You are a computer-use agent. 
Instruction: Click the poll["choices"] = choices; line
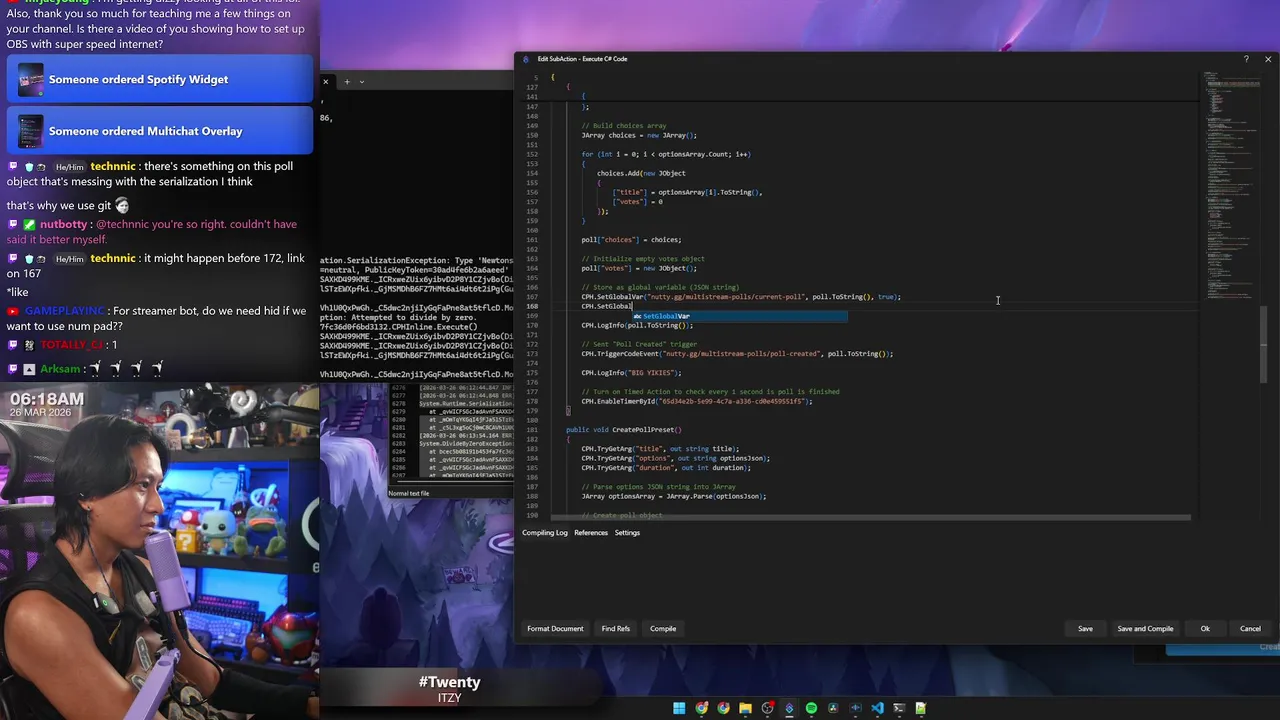coord(631,240)
